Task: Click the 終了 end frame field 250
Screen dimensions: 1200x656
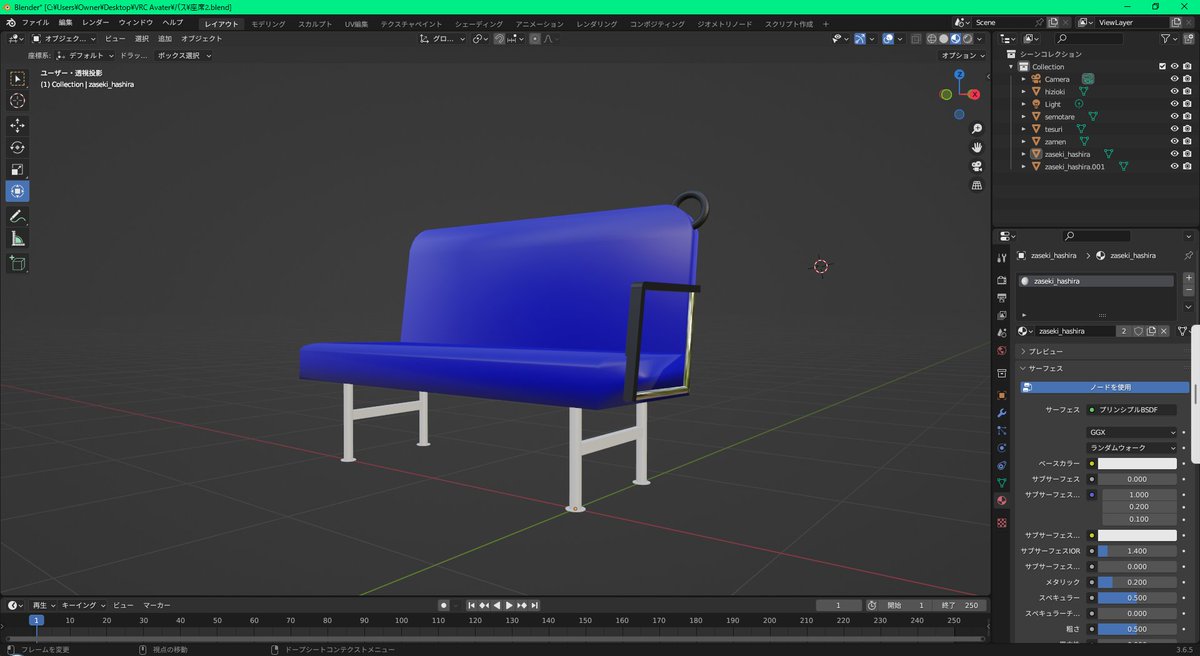Action: (961, 605)
